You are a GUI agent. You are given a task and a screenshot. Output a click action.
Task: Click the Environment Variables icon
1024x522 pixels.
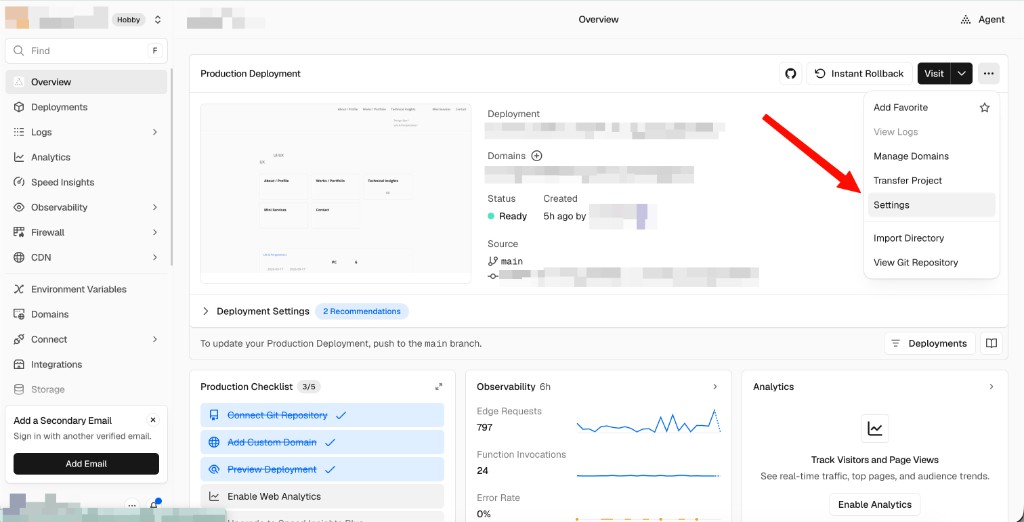tap(19, 289)
